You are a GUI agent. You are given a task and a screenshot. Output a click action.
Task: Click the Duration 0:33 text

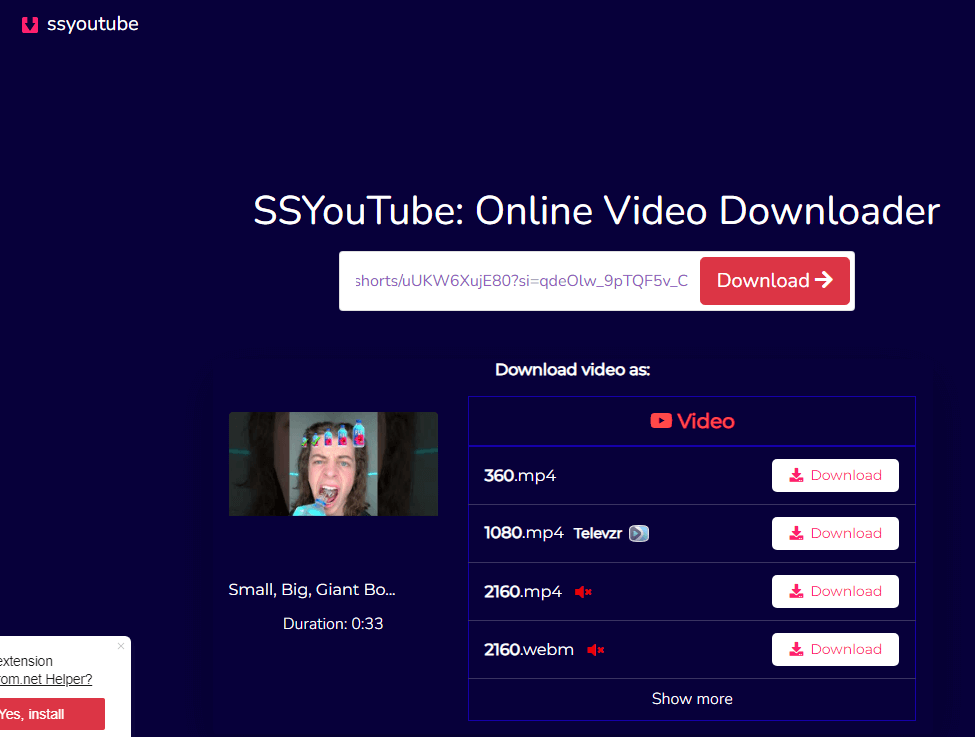pyautogui.click(x=333, y=624)
